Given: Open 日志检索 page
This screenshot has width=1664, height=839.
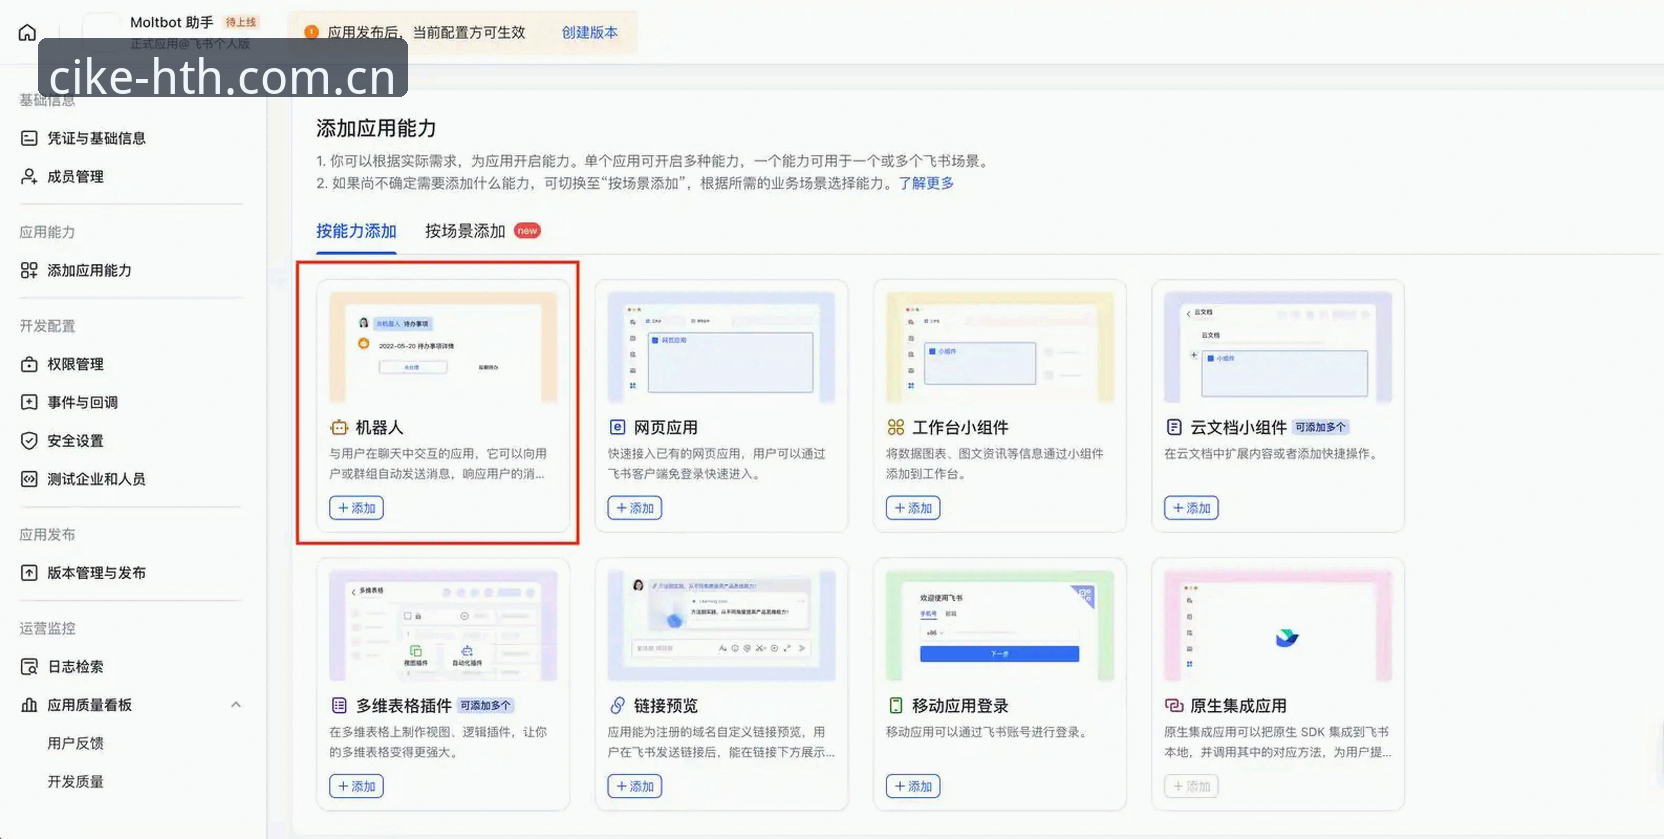Looking at the screenshot, I should click(x=75, y=667).
